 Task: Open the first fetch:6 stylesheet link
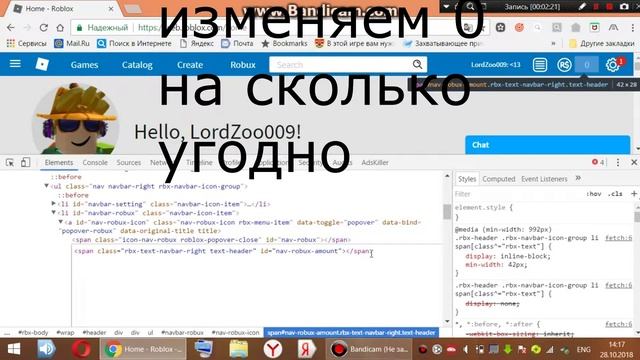point(618,238)
